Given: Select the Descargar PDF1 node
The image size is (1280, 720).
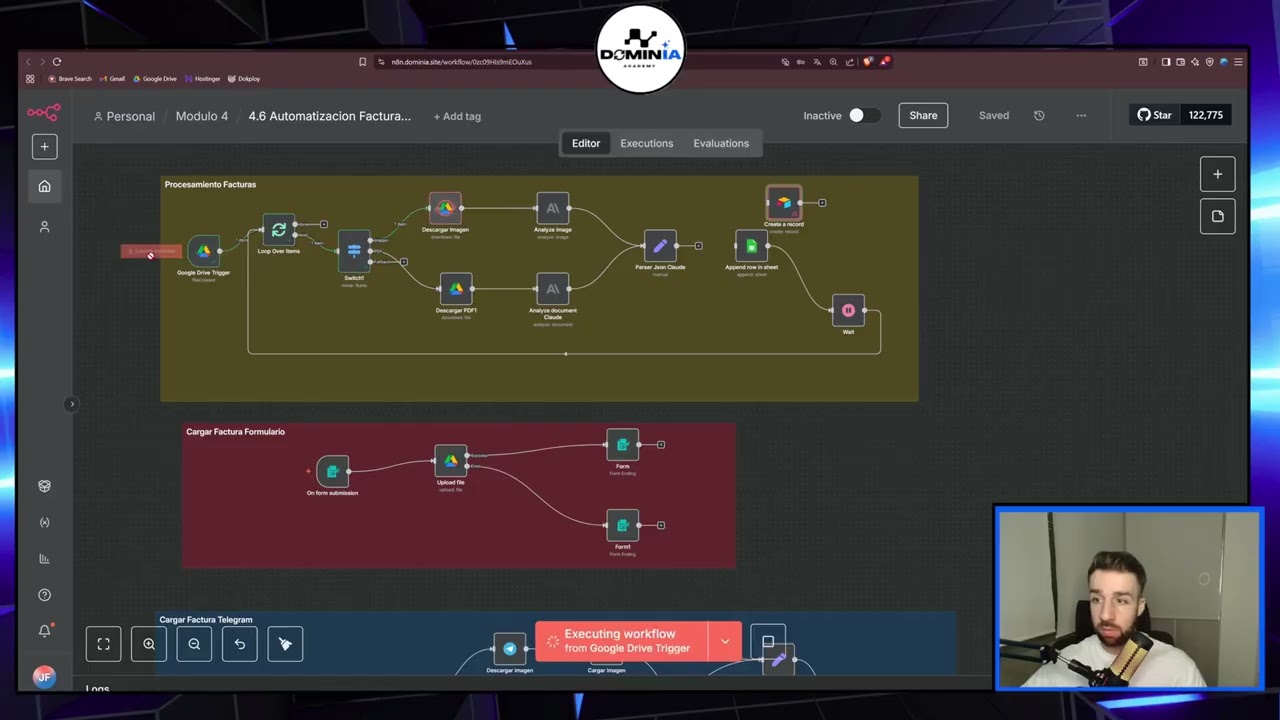Looking at the screenshot, I should pos(456,289).
